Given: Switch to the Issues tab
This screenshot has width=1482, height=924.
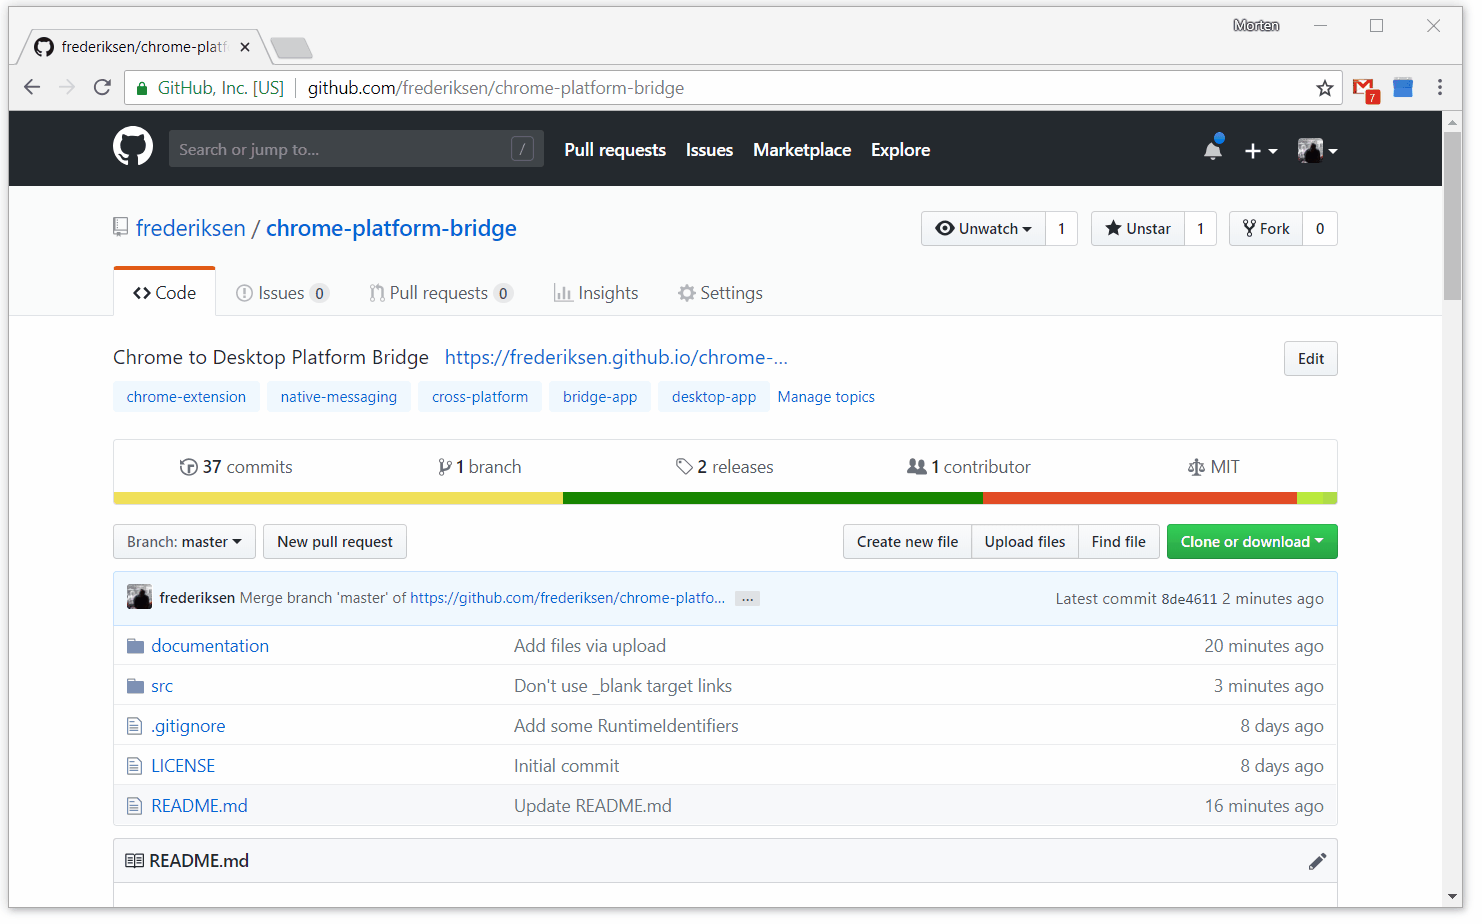Looking at the screenshot, I should 282,293.
